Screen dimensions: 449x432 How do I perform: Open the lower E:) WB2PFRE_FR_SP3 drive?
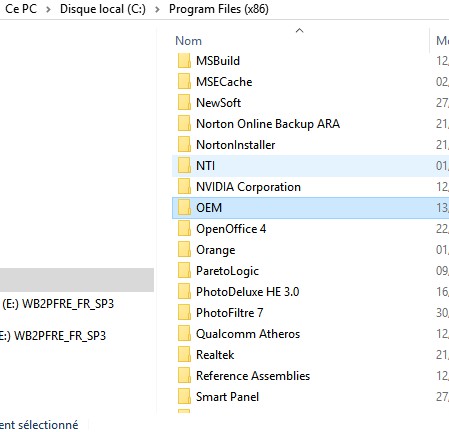[53, 335]
